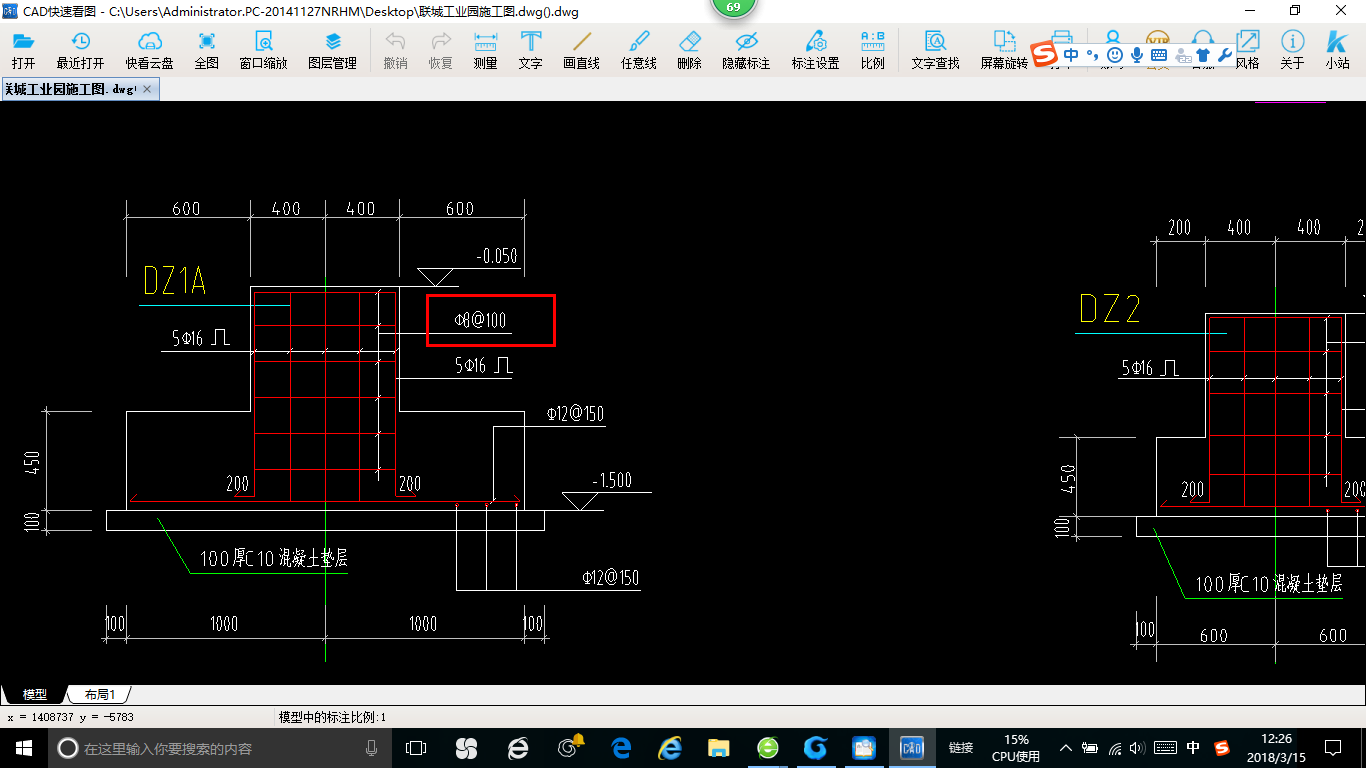
Task: Click the DZ1A title text
Action: pyautogui.click(x=174, y=281)
